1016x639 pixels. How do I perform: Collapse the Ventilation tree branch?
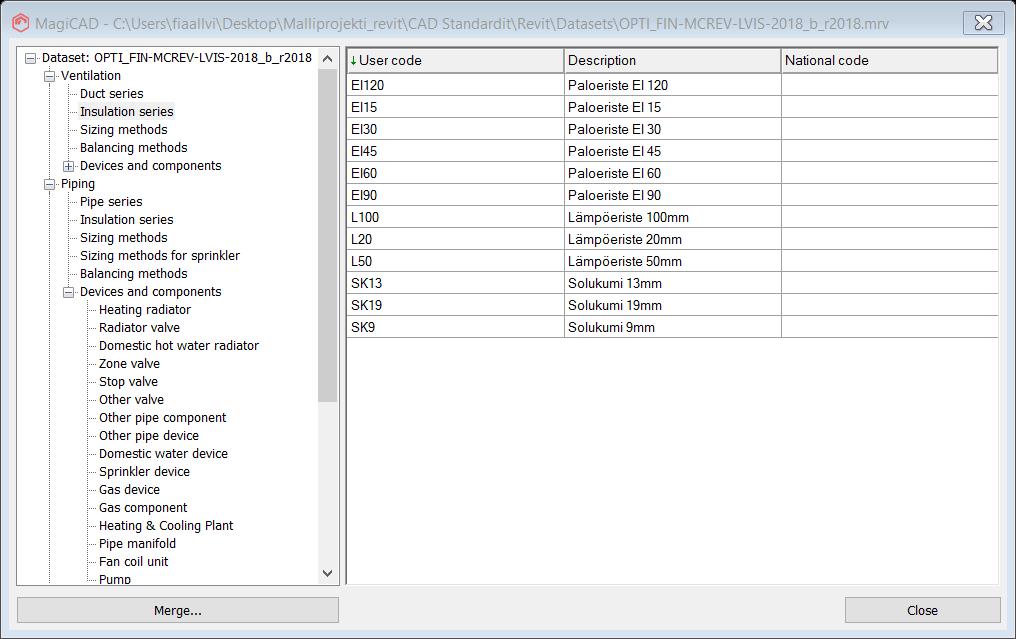(x=49, y=76)
